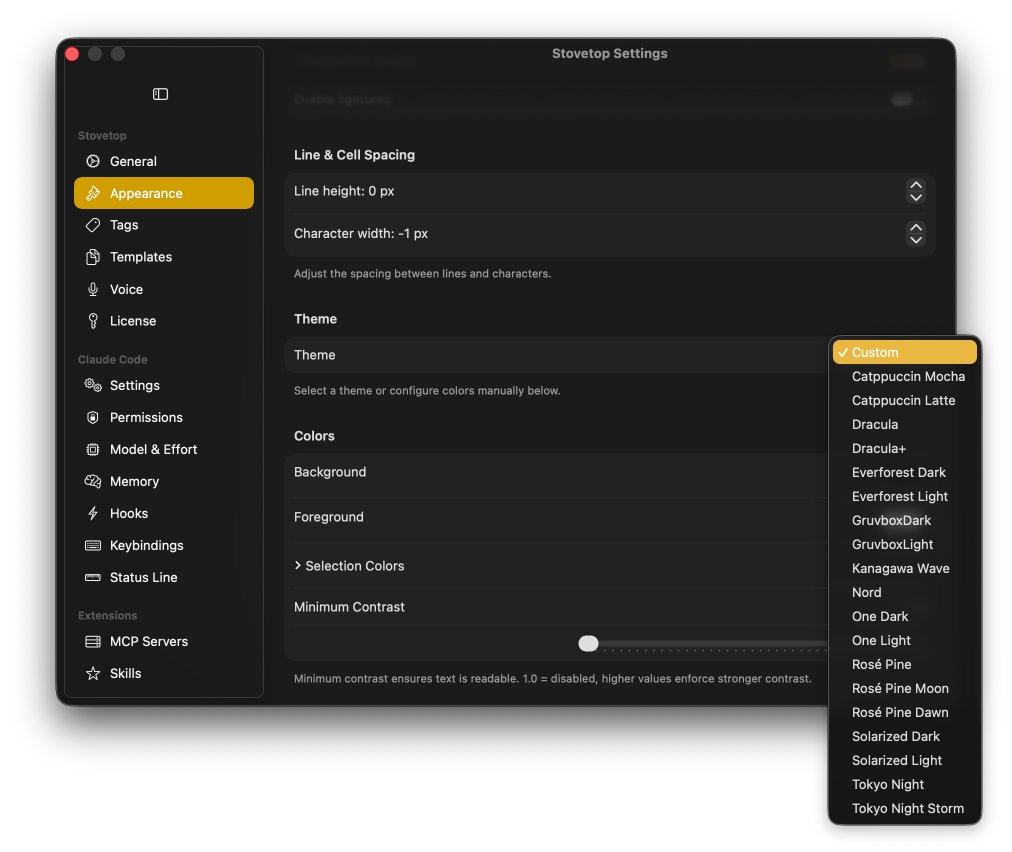
Task: Open the Keybindings page
Action: [x=164, y=545]
